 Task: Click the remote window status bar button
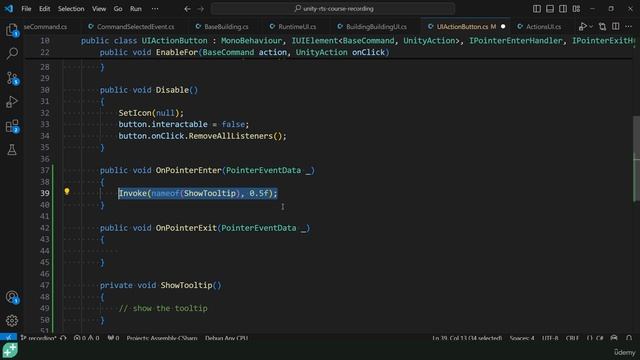click(x=8, y=338)
